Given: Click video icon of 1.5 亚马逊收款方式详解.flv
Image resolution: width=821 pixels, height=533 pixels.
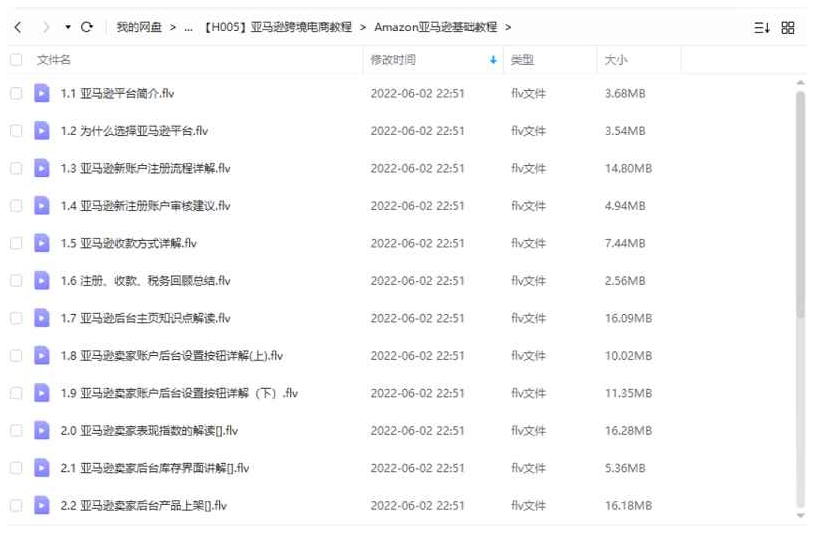Looking at the screenshot, I should pyautogui.click(x=42, y=243).
